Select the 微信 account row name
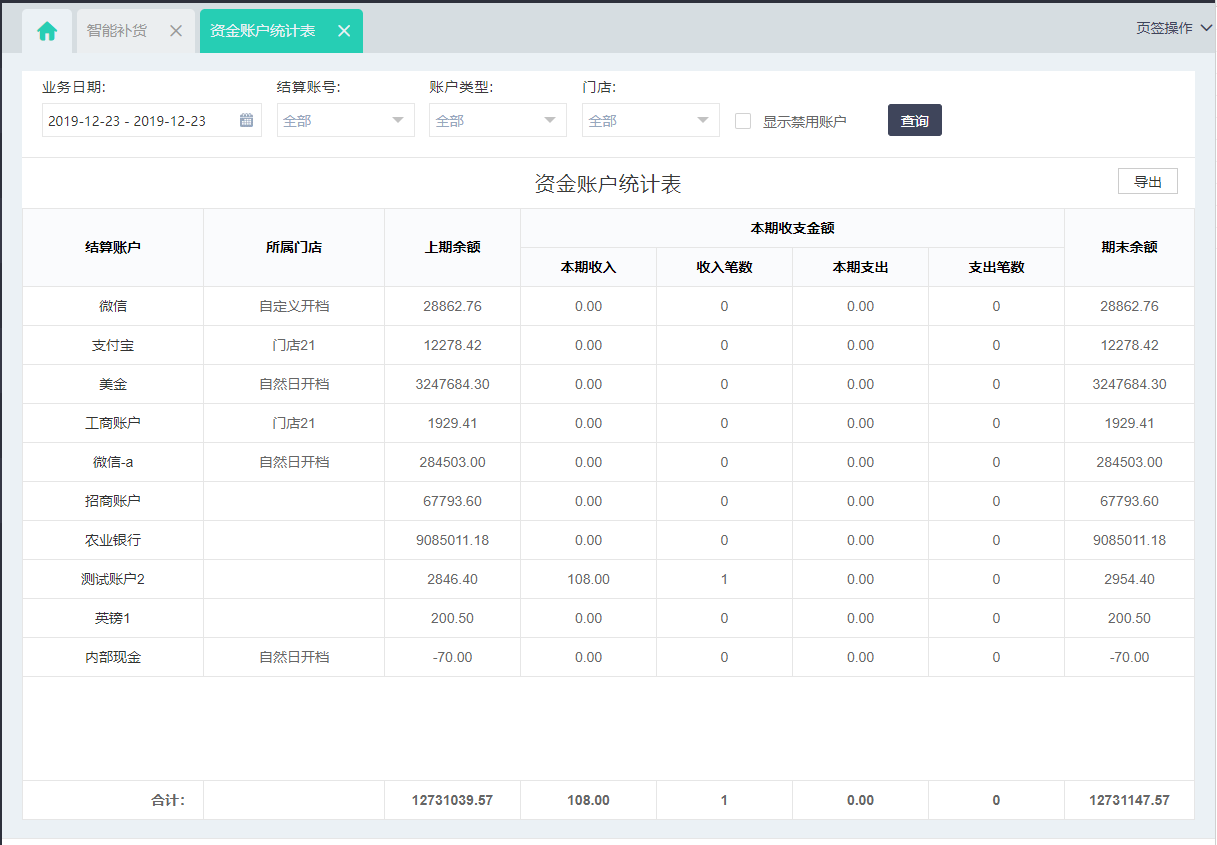The height and width of the screenshot is (845, 1217). pyautogui.click(x=113, y=306)
